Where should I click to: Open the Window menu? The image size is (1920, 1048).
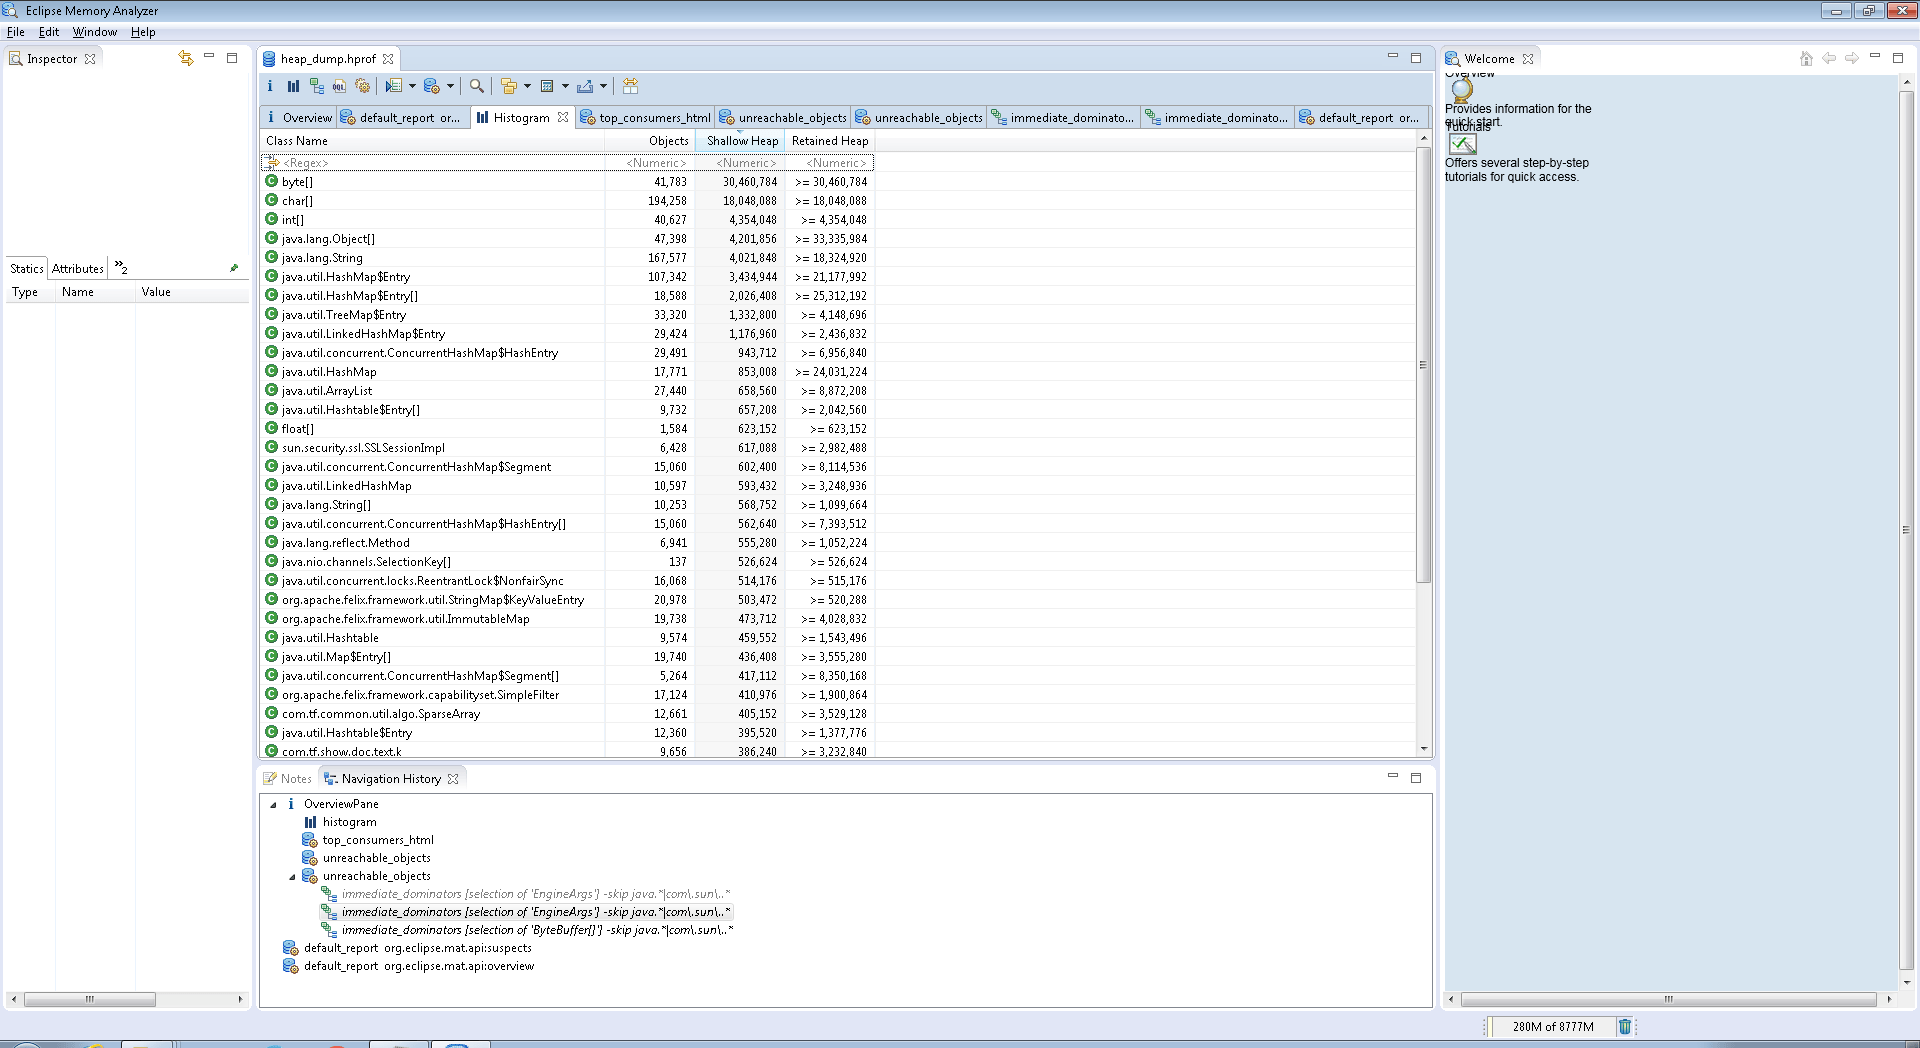[x=95, y=32]
